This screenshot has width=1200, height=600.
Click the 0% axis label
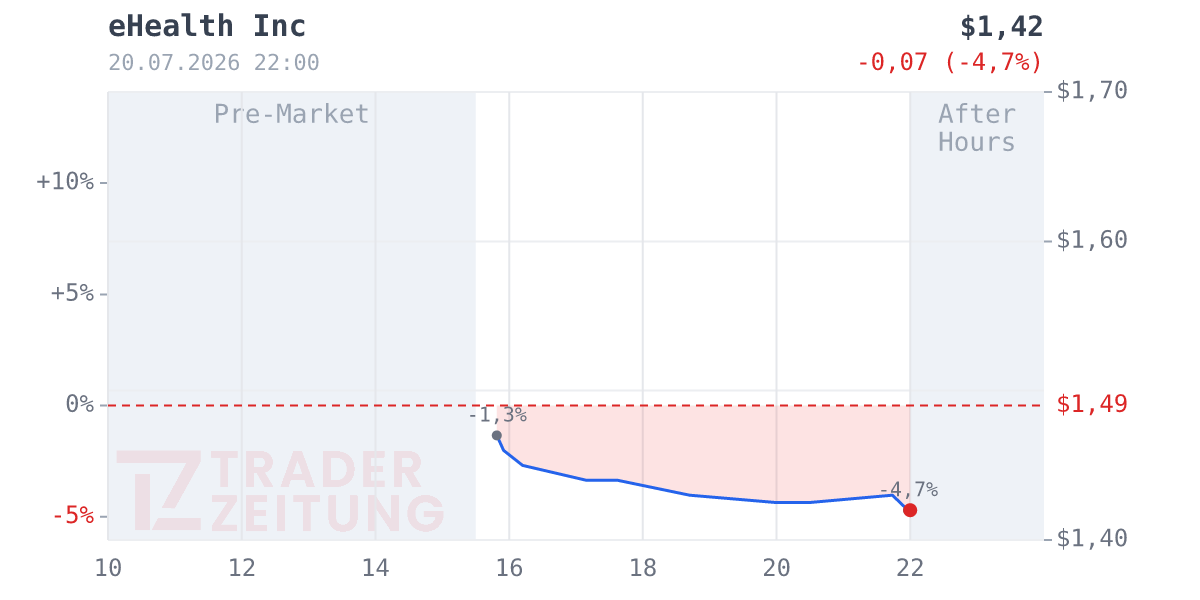[x=79, y=404]
